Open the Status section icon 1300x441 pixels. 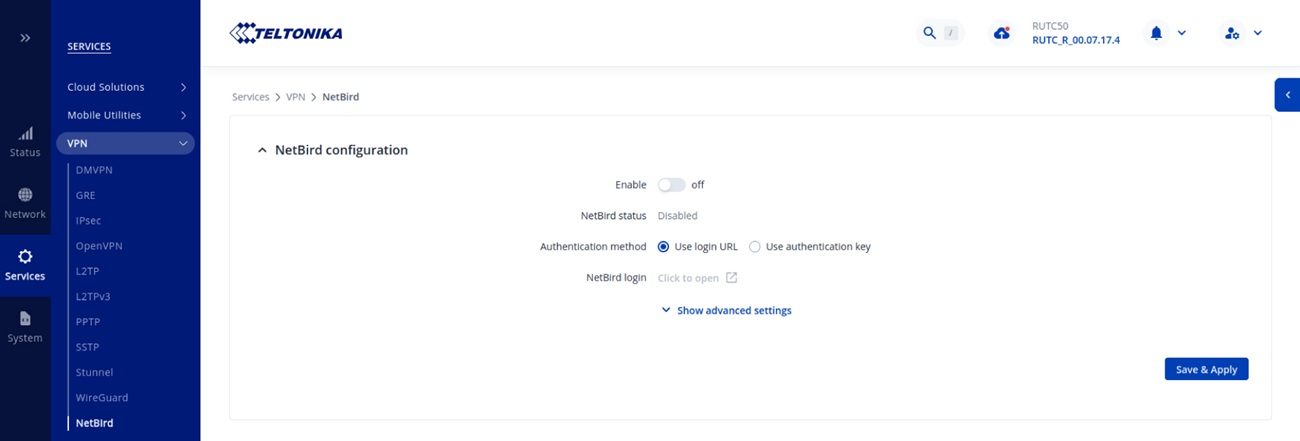click(25, 141)
